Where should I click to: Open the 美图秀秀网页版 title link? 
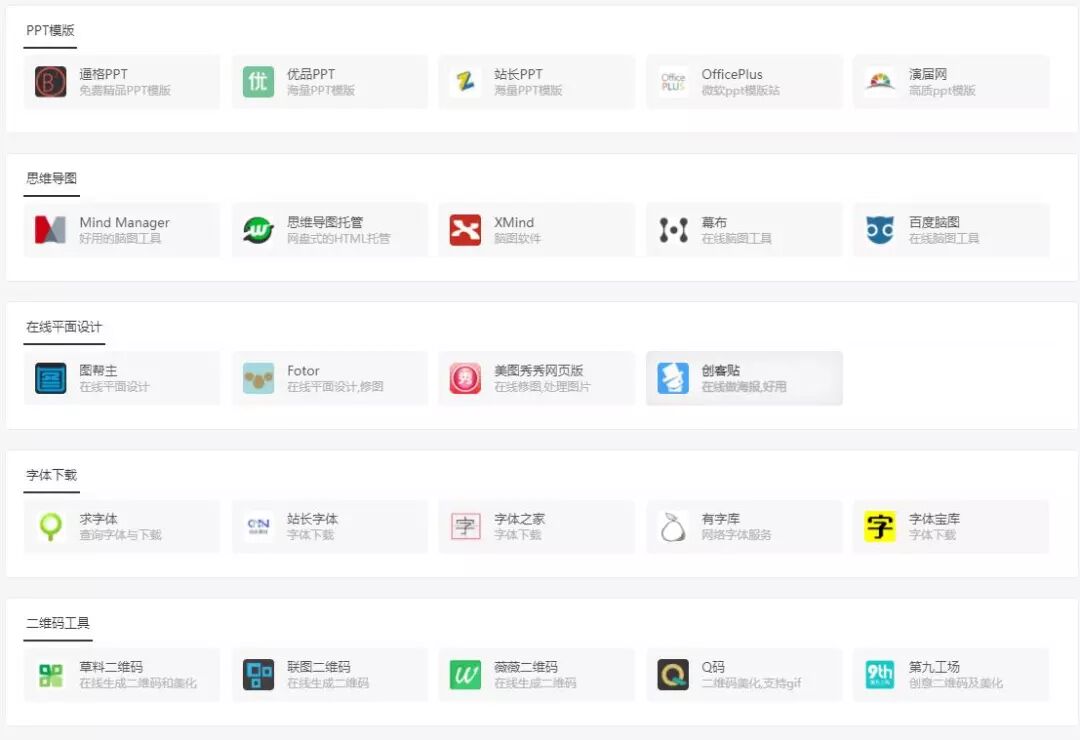click(x=539, y=371)
